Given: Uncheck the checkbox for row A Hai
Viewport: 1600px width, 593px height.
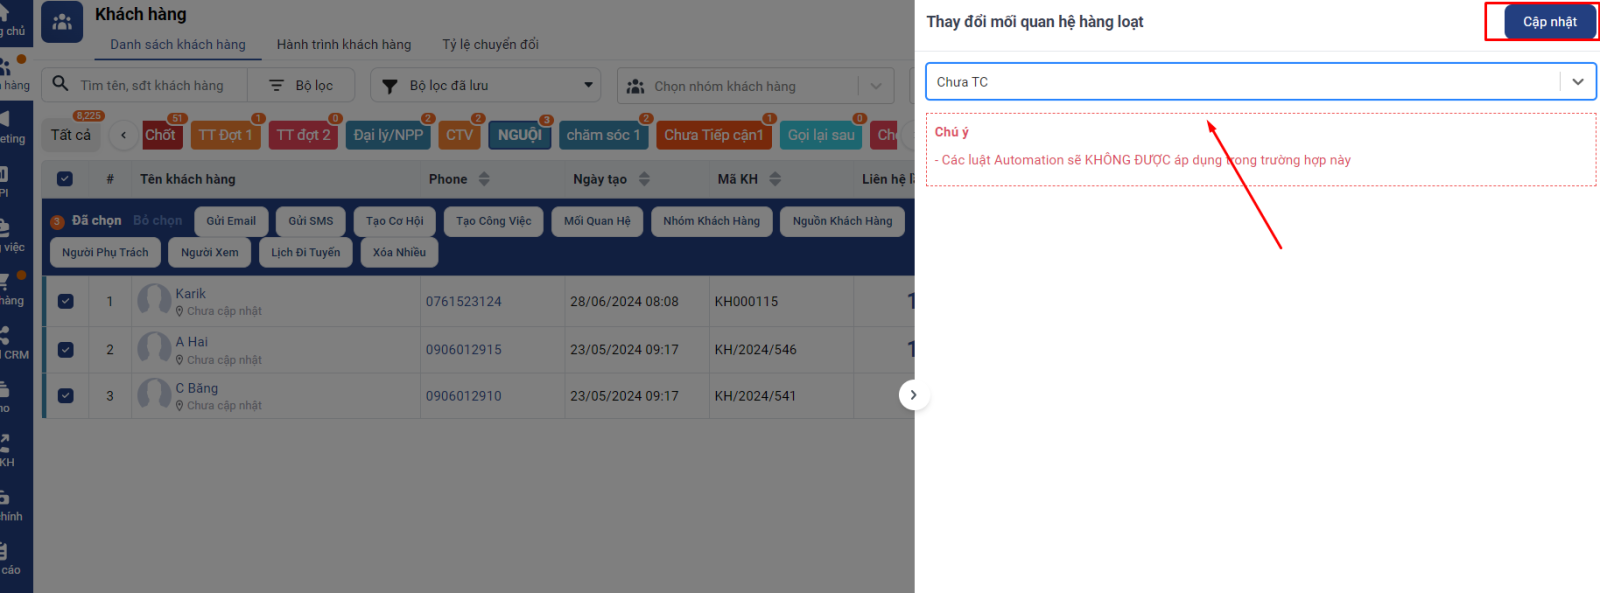Looking at the screenshot, I should point(66,350).
